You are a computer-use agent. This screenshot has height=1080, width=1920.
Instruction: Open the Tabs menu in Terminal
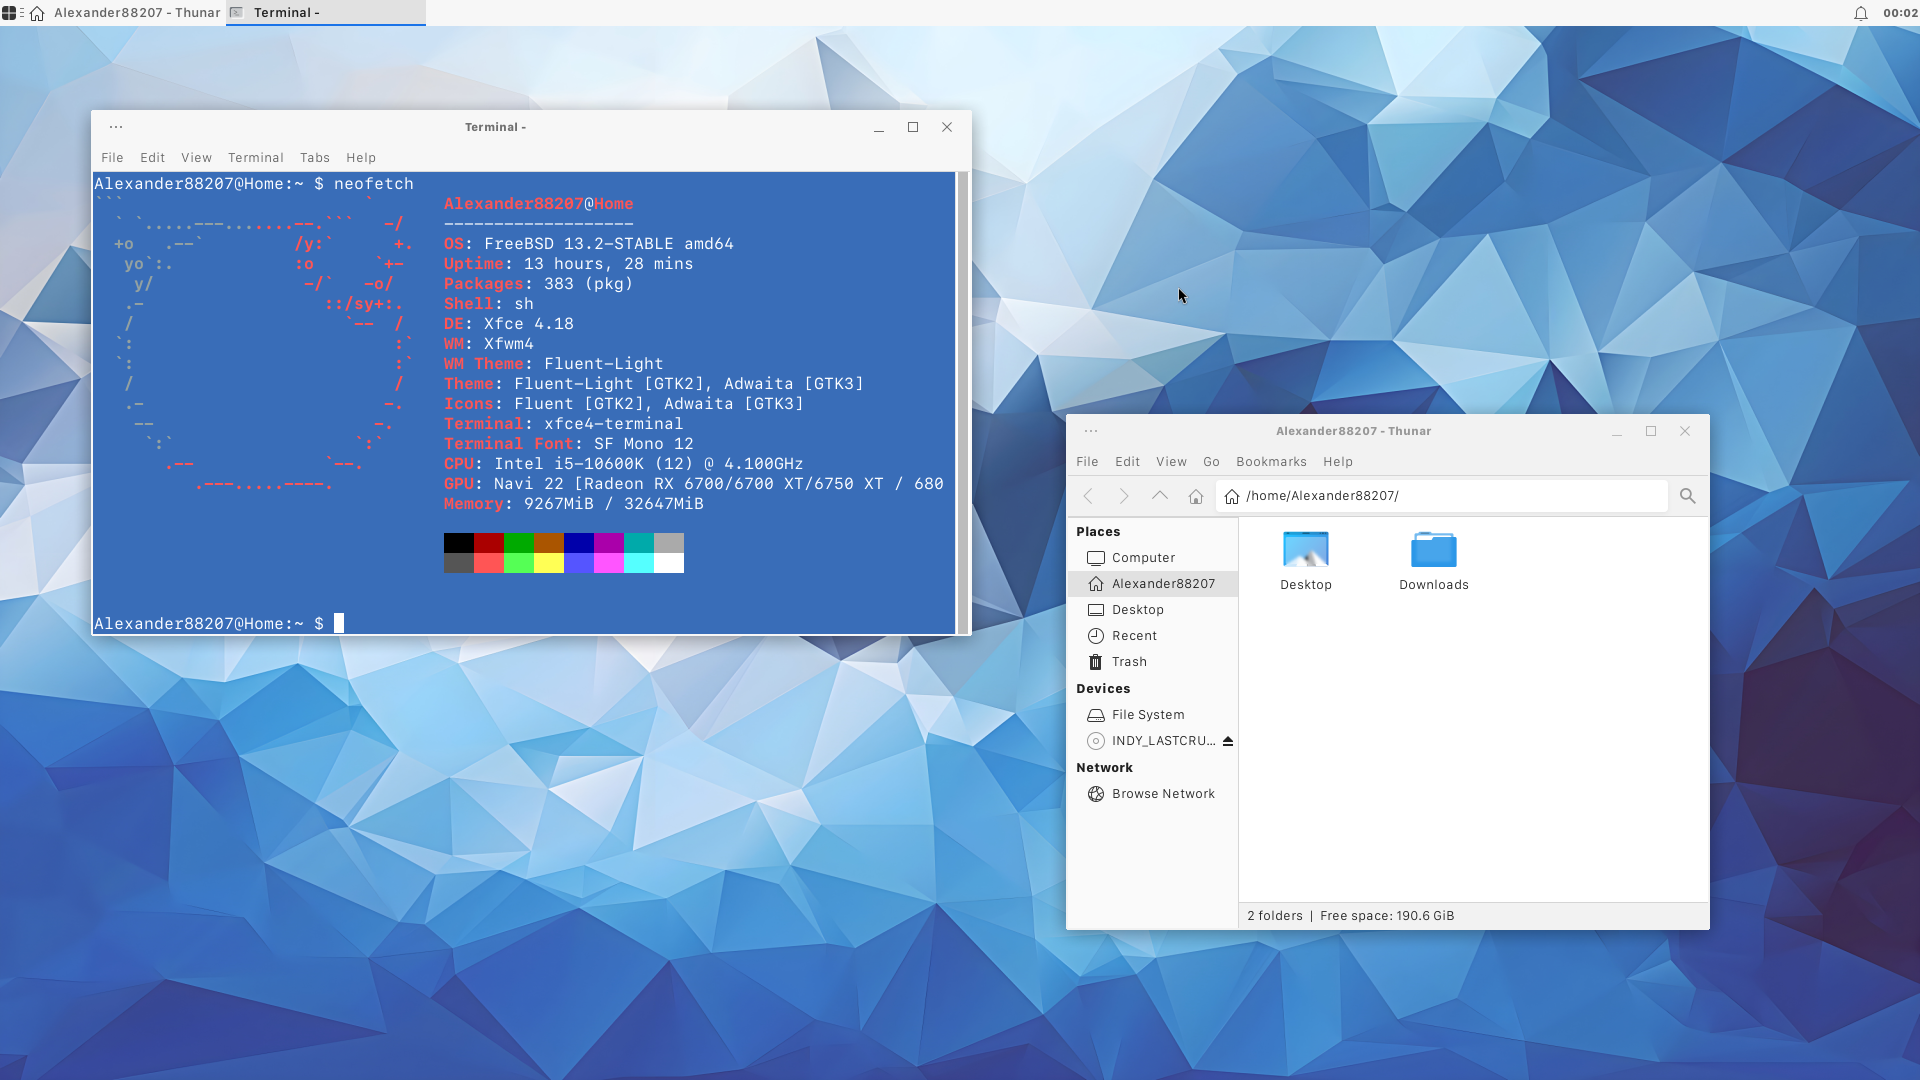[x=314, y=158]
